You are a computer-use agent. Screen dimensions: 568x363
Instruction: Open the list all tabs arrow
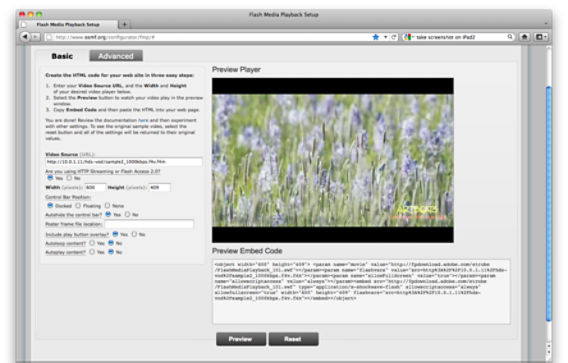(546, 24)
